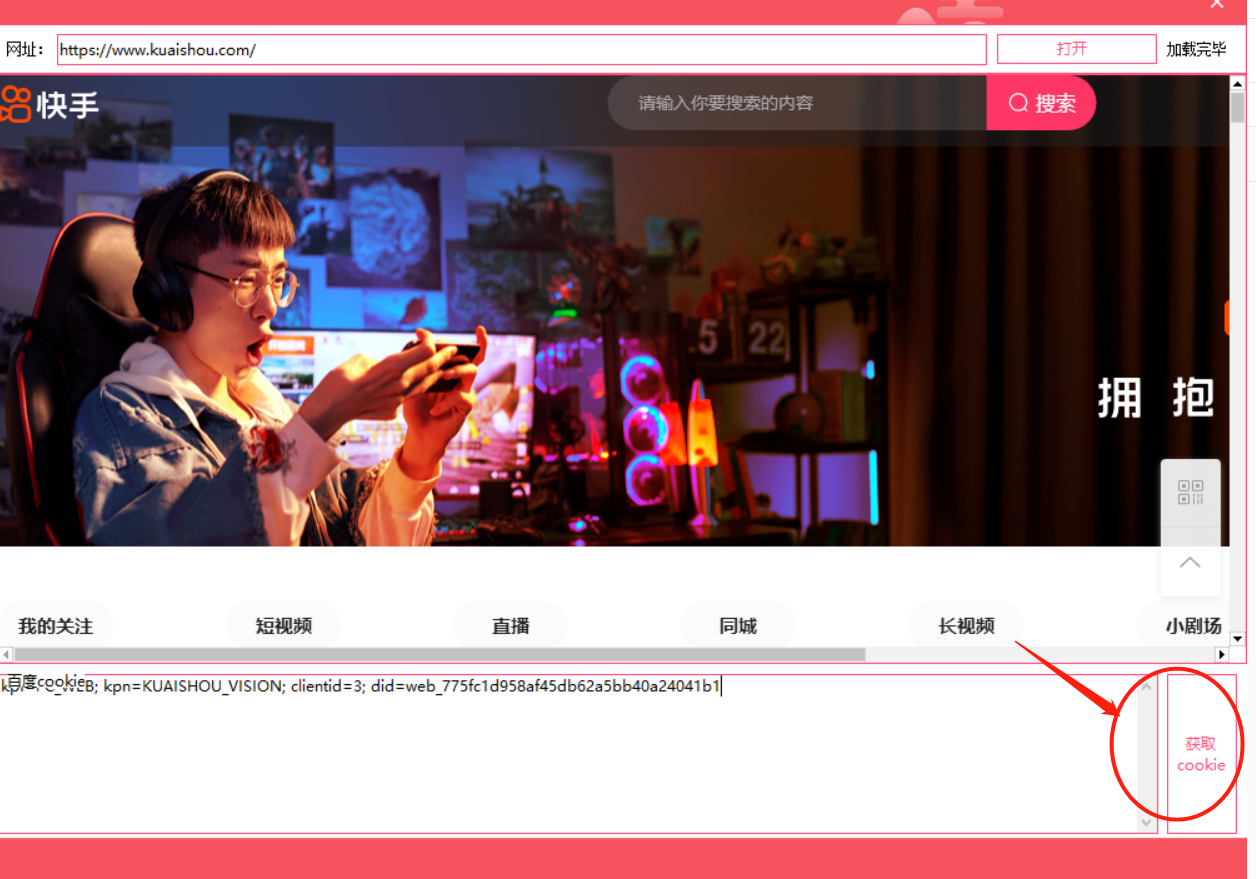Click the 获取 cookie button
The width and height of the screenshot is (1256, 879).
click(x=1201, y=754)
